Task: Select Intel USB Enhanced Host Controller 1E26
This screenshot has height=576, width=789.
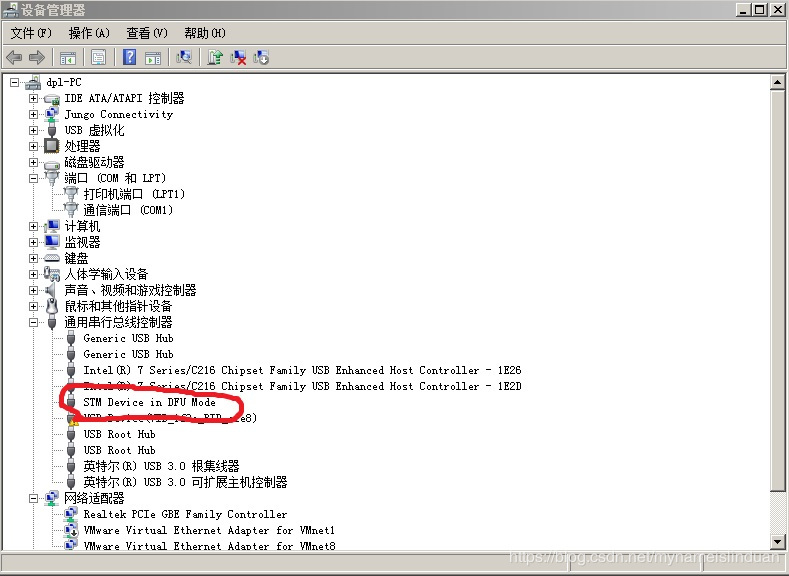Action: (x=302, y=370)
